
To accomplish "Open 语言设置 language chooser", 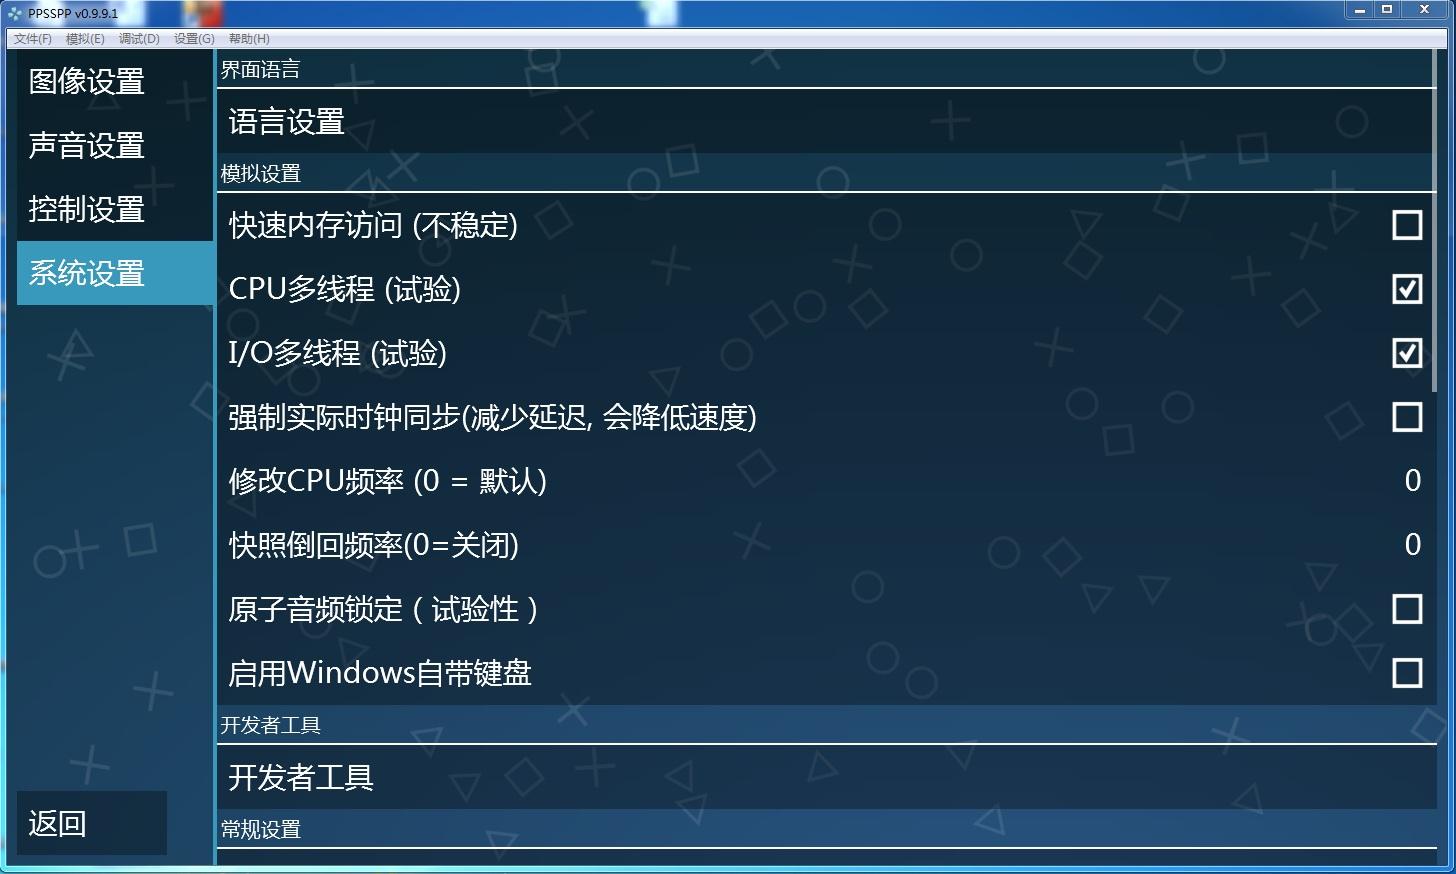I will pos(826,121).
